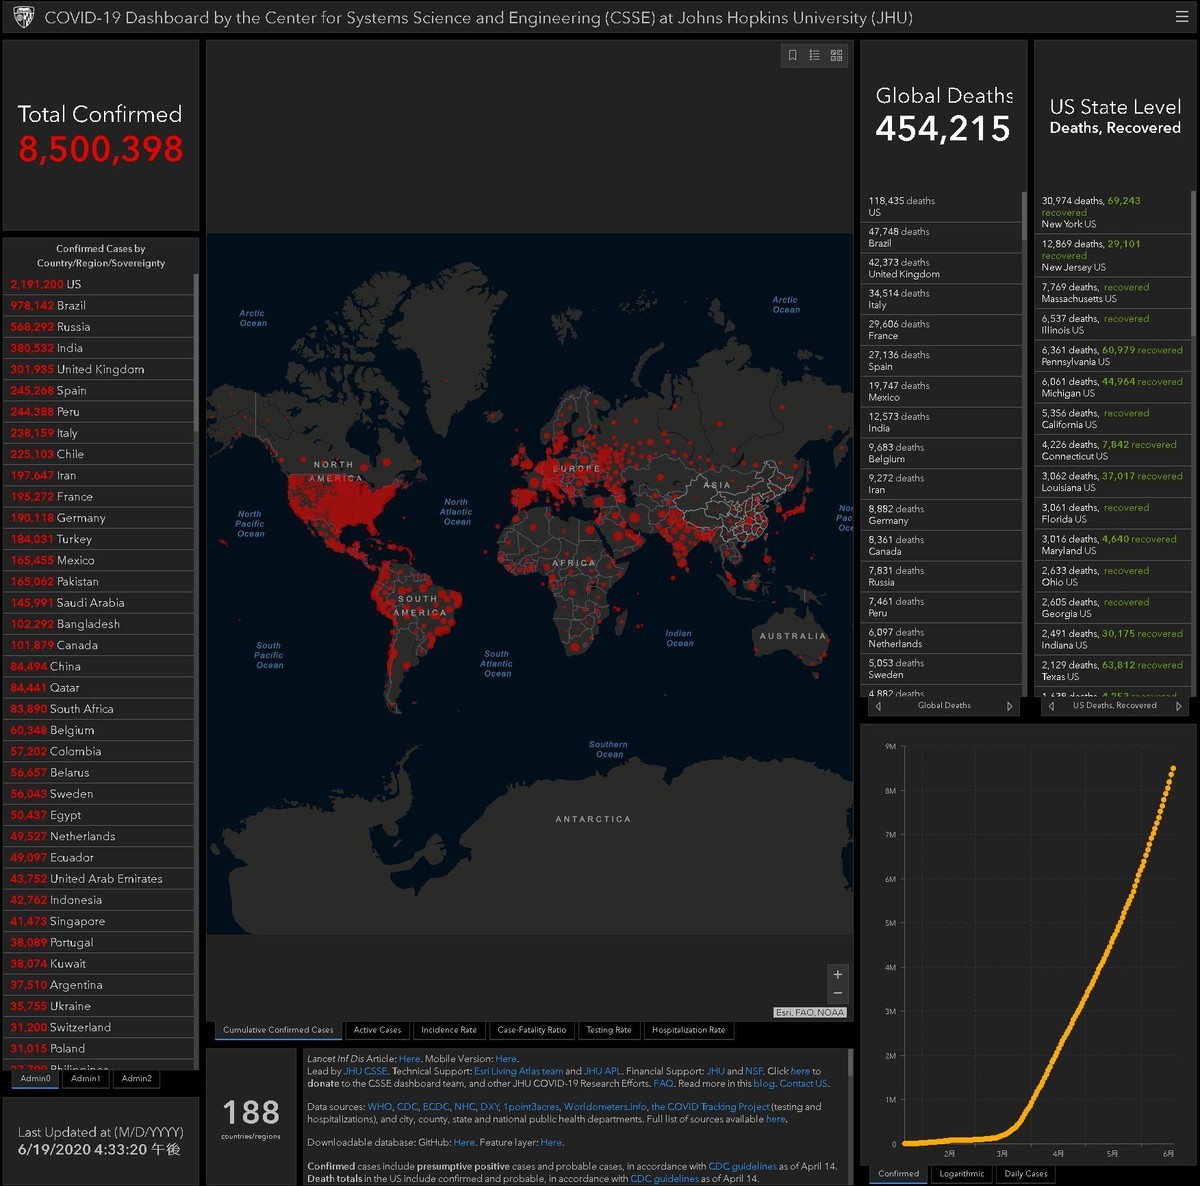Switch list to Admin1 level
Image resolution: width=1200 pixels, height=1186 pixels.
[x=85, y=1079]
